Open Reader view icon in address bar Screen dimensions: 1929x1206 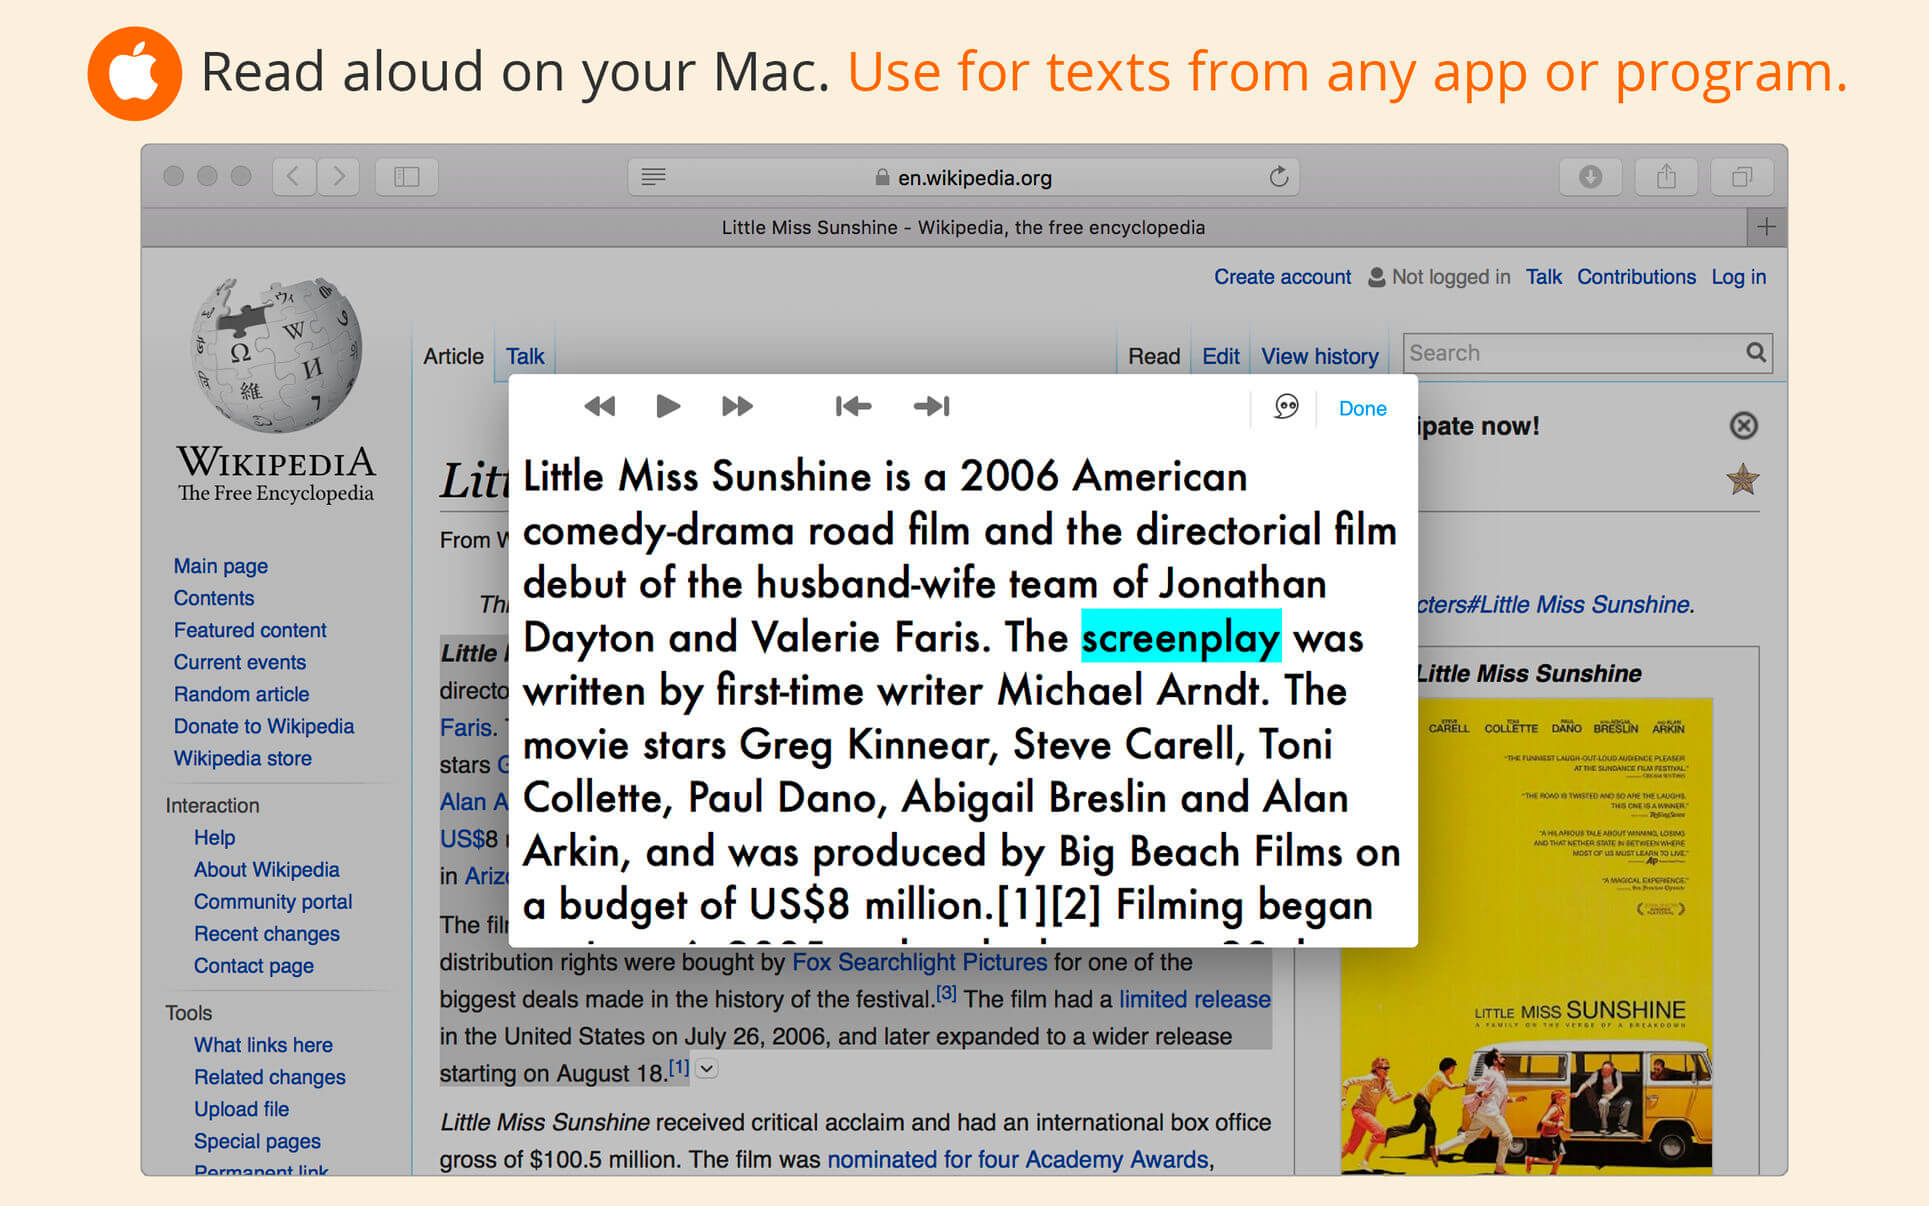pyautogui.click(x=653, y=177)
